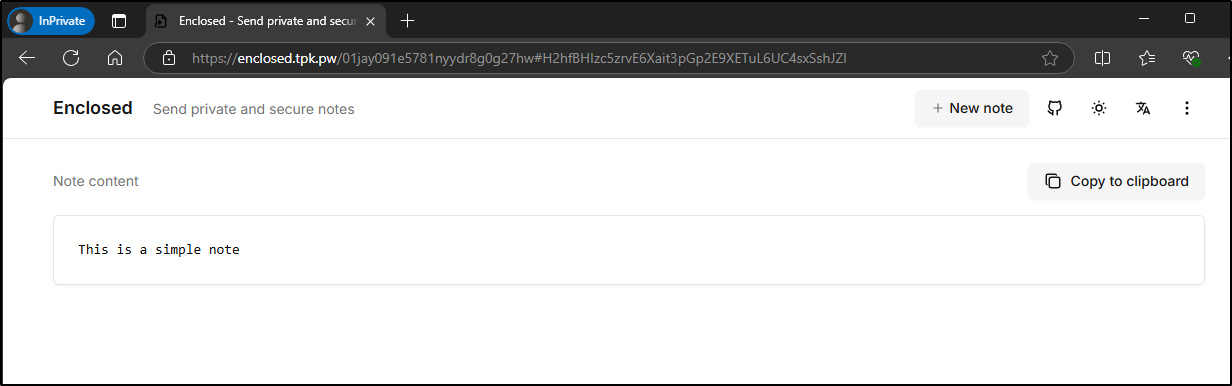Click the New note button
The height and width of the screenshot is (386, 1232).
(x=972, y=108)
